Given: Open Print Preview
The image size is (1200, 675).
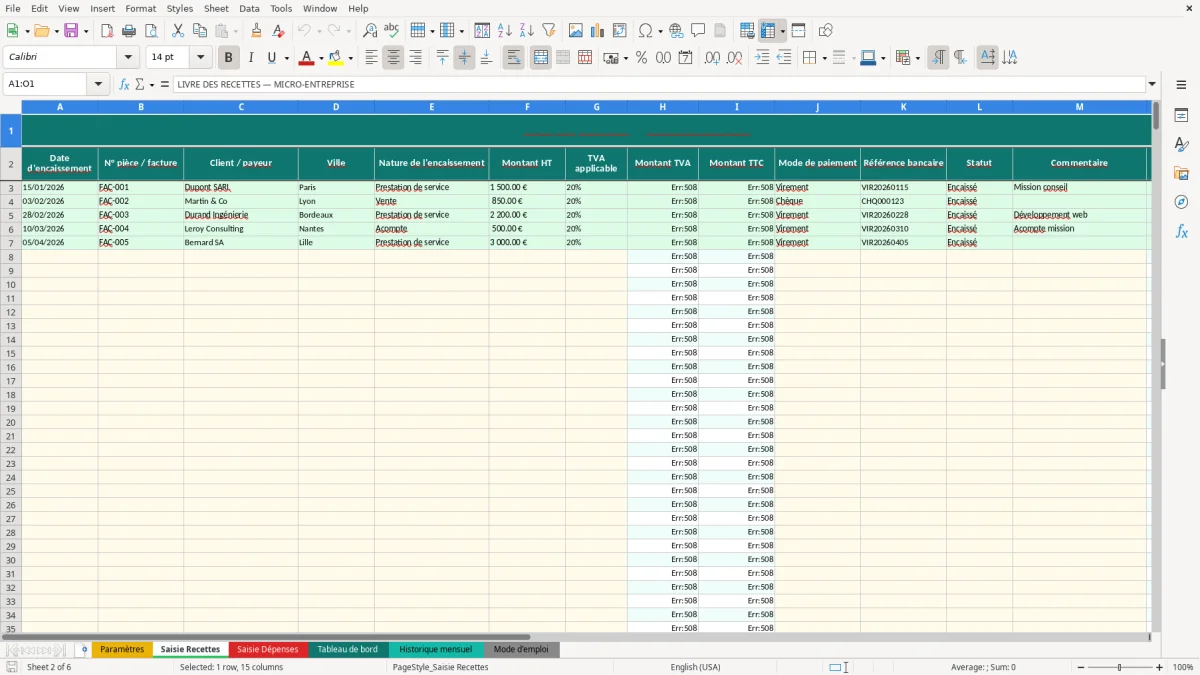Looking at the screenshot, I should (x=151, y=31).
